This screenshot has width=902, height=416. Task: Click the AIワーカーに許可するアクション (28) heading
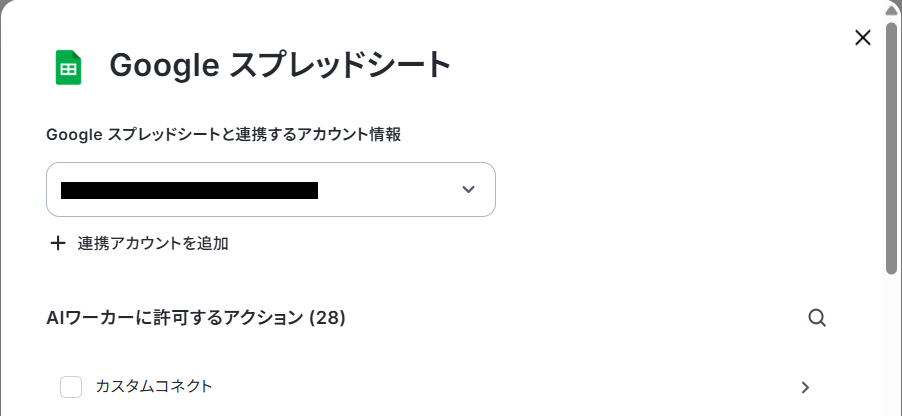coord(196,318)
